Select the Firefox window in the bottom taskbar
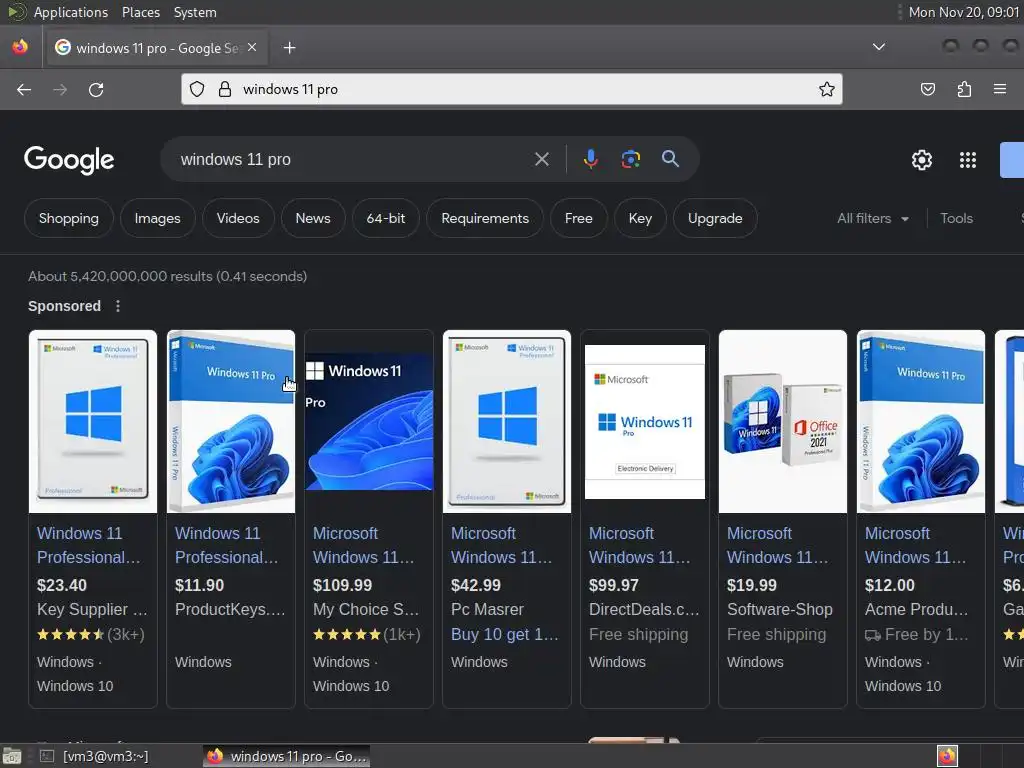1024x768 pixels. [x=287, y=756]
